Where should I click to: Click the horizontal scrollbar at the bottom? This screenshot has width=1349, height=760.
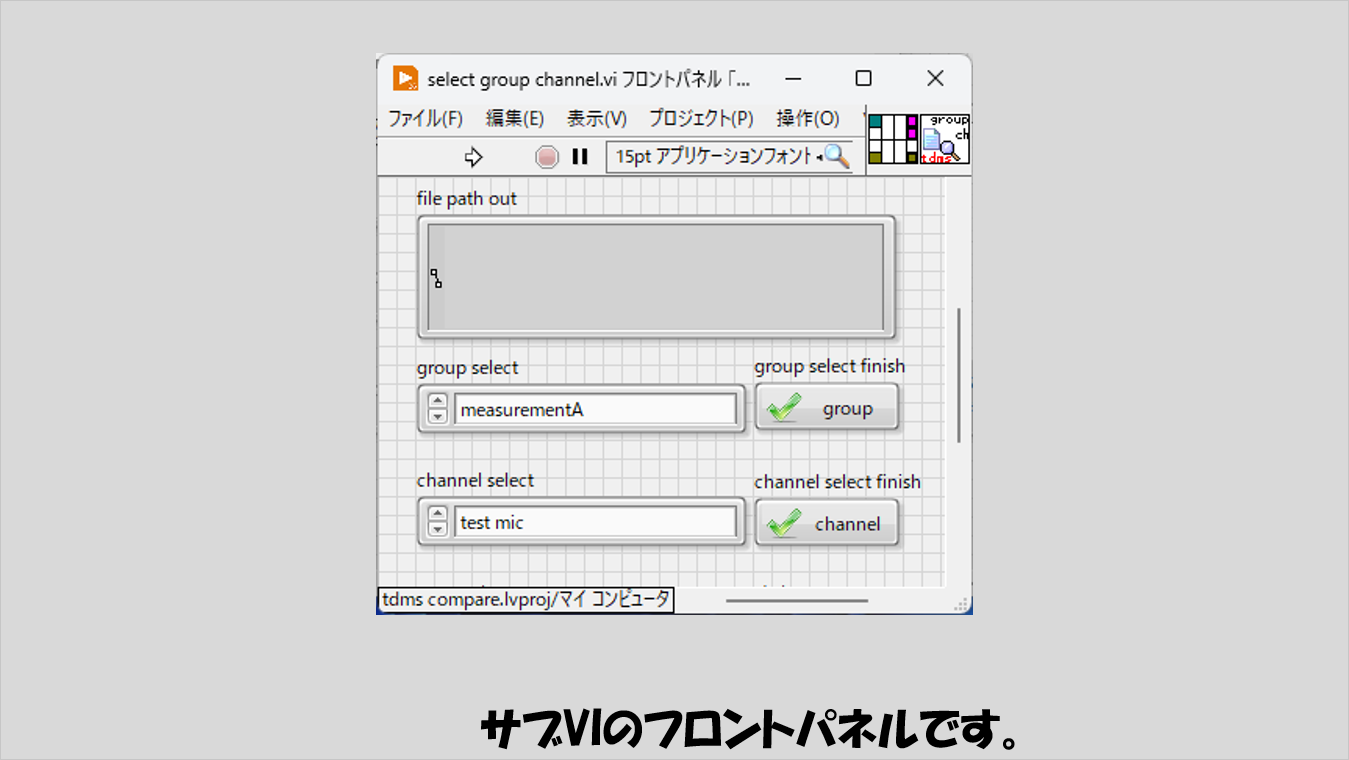[797, 600]
